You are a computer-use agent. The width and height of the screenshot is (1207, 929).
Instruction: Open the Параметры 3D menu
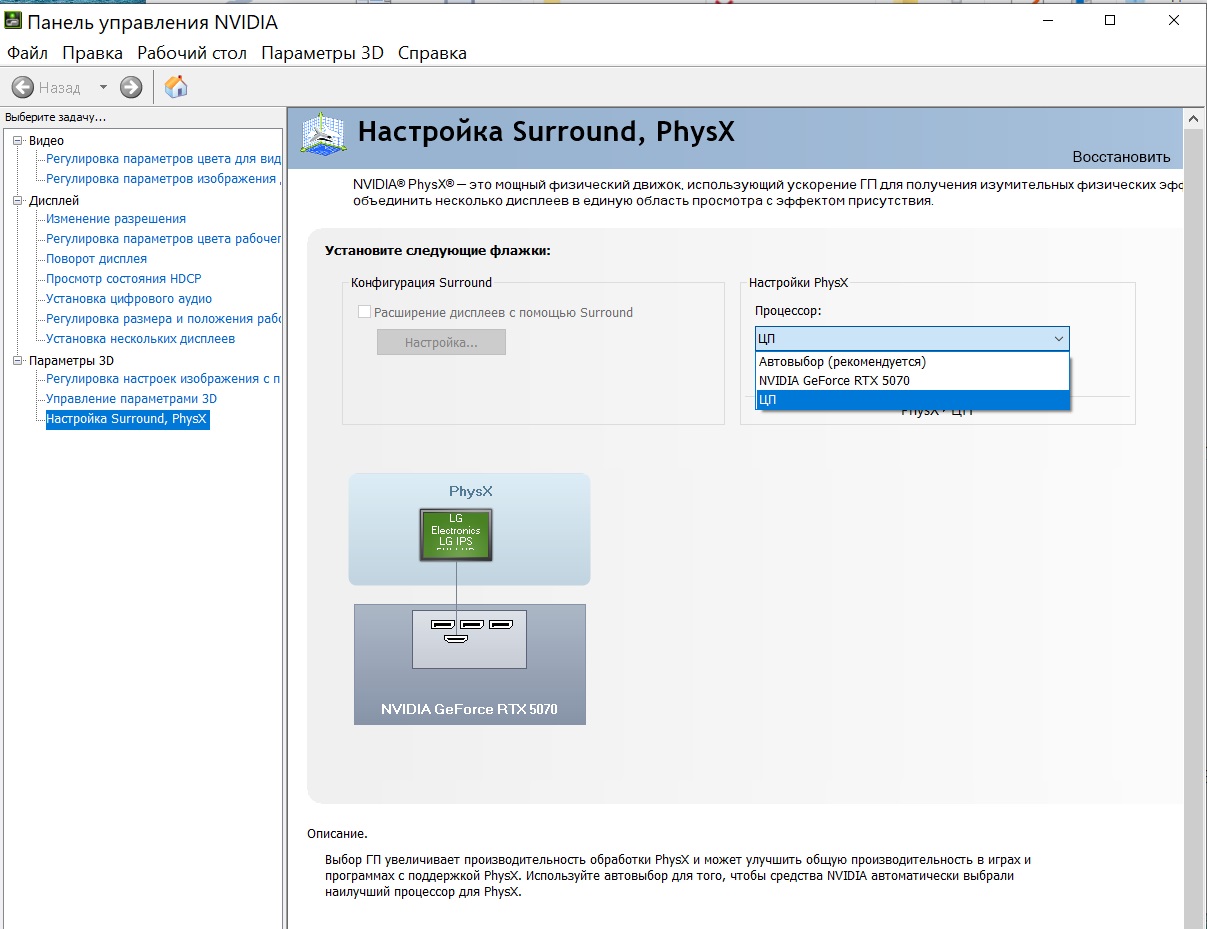click(x=322, y=53)
